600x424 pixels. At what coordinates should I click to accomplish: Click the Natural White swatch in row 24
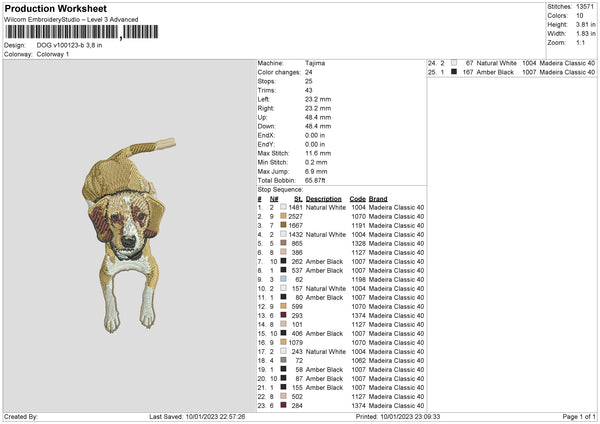point(453,63)
